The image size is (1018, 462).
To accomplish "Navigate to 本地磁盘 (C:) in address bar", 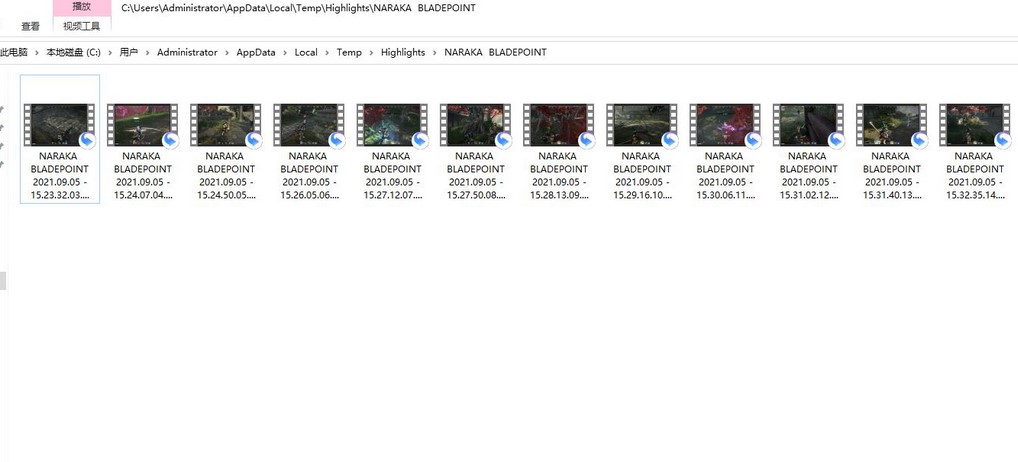I will coord(73,53).
